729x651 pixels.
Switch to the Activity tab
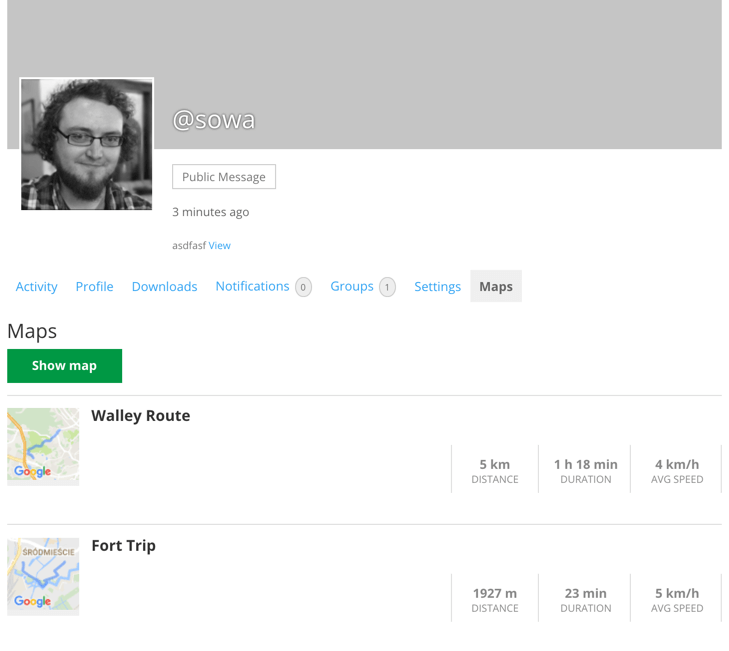[36, 286]
